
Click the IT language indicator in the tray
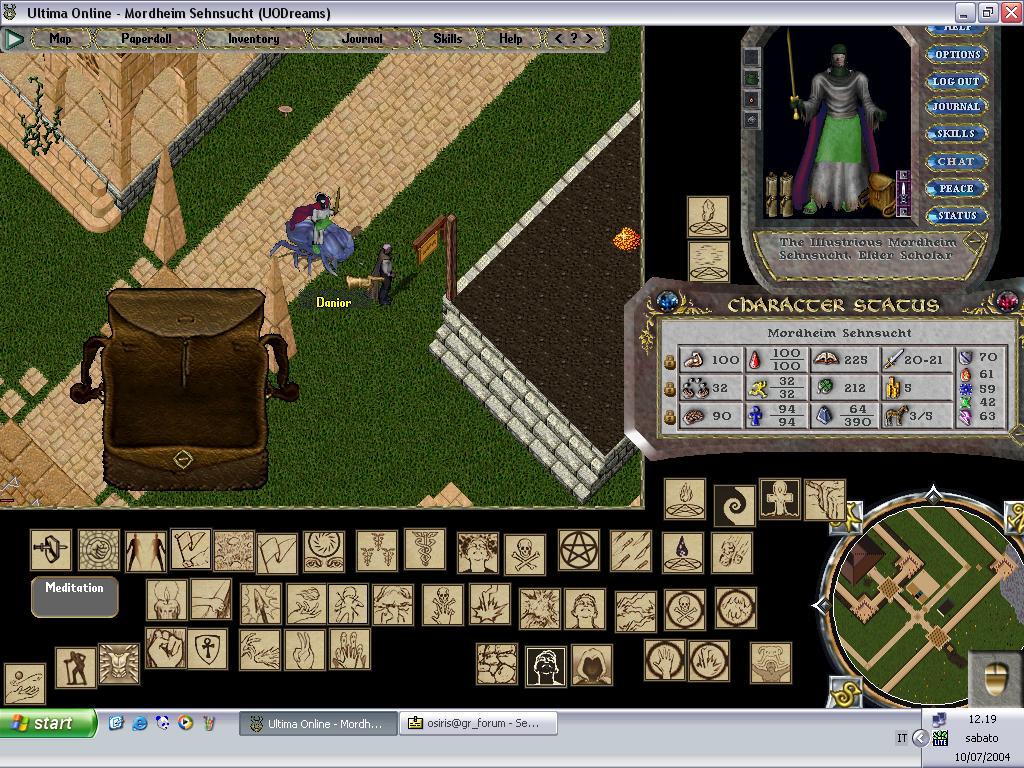click(902, 739)
